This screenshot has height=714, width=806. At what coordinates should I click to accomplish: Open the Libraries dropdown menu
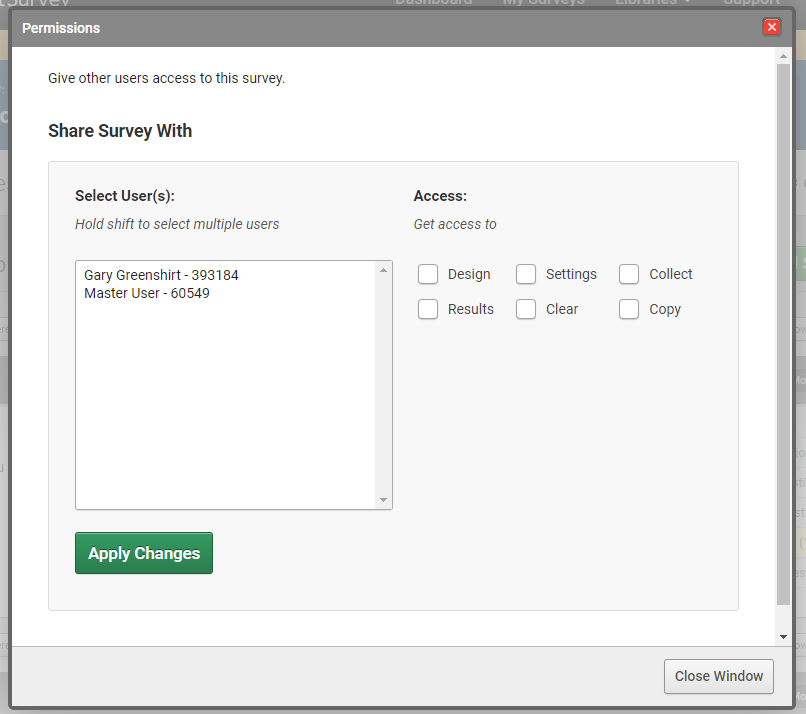point(651,3)
